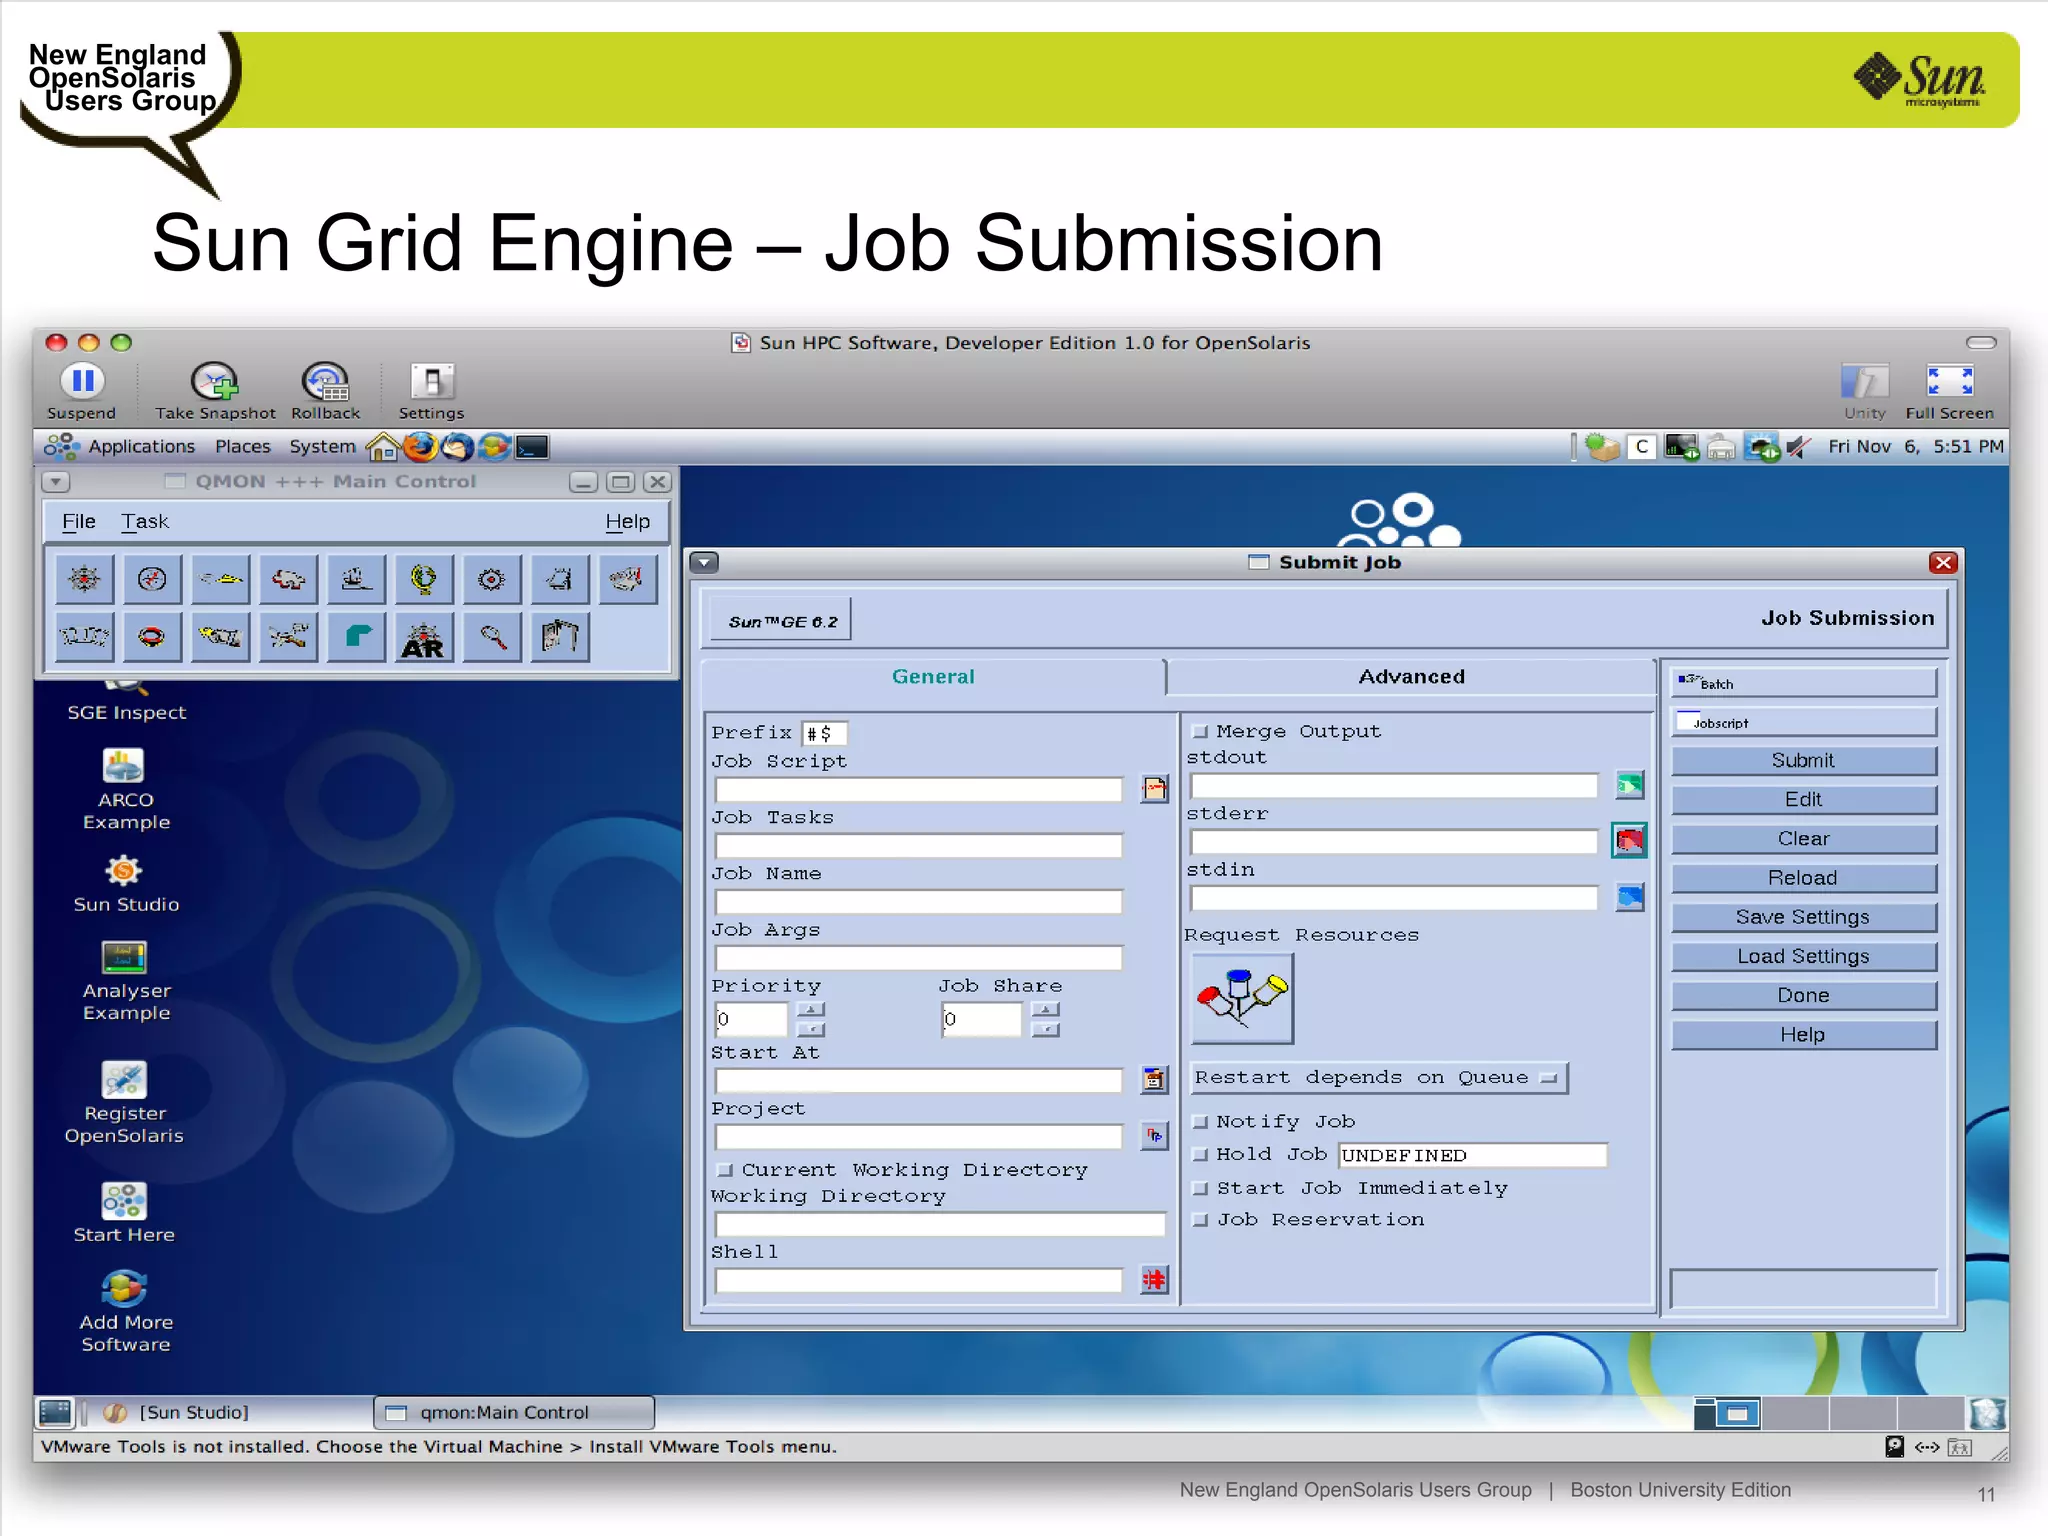Open stdin path selection icon

(x=1629, y=897)
